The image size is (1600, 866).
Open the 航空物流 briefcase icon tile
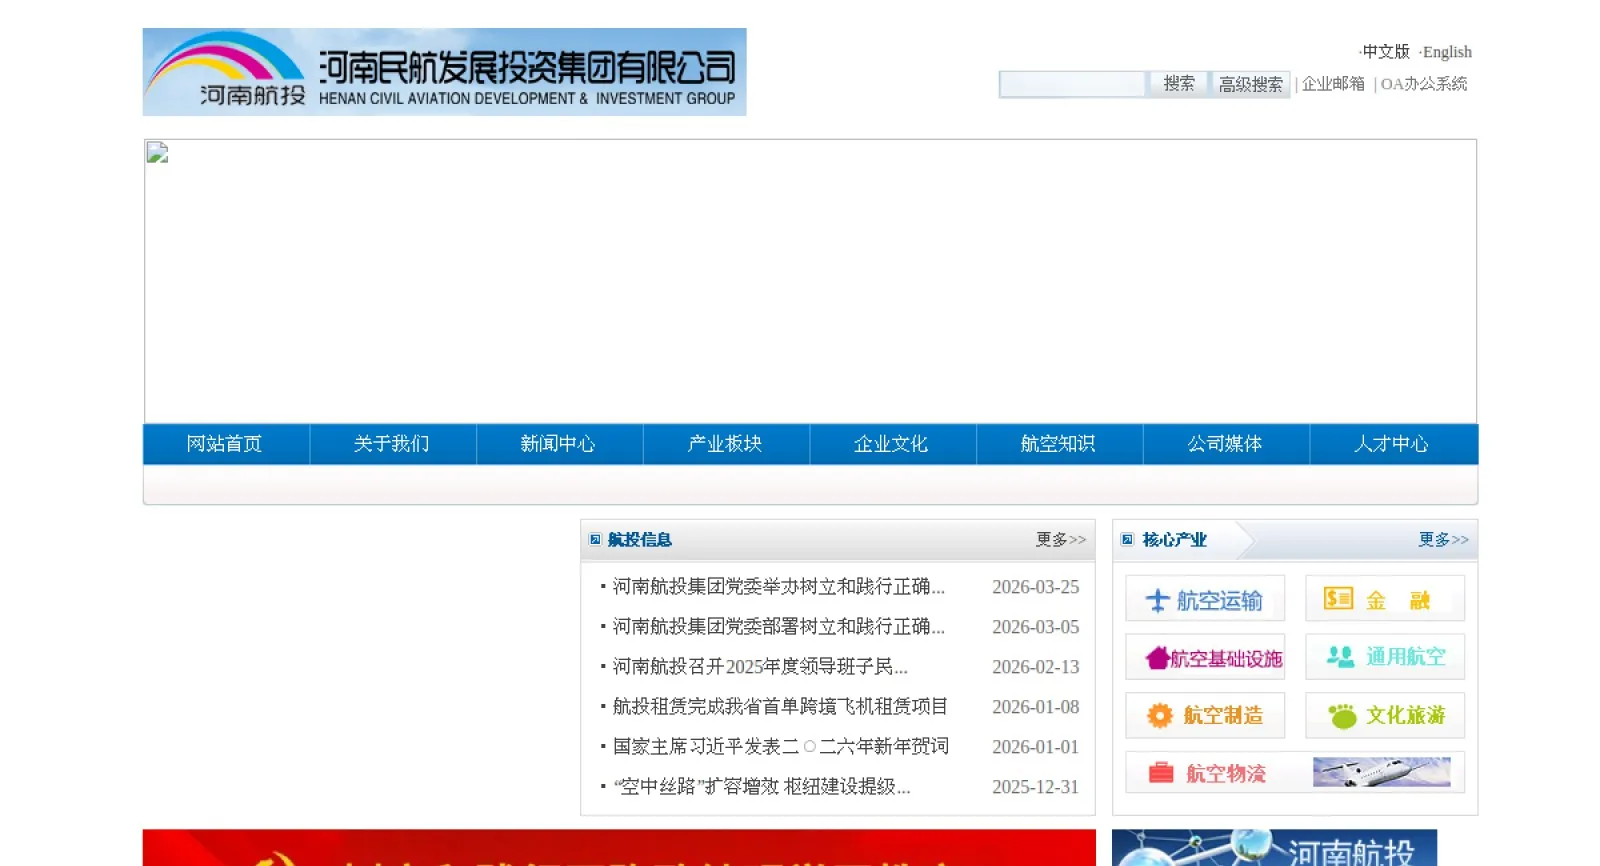pos(1294,773)
